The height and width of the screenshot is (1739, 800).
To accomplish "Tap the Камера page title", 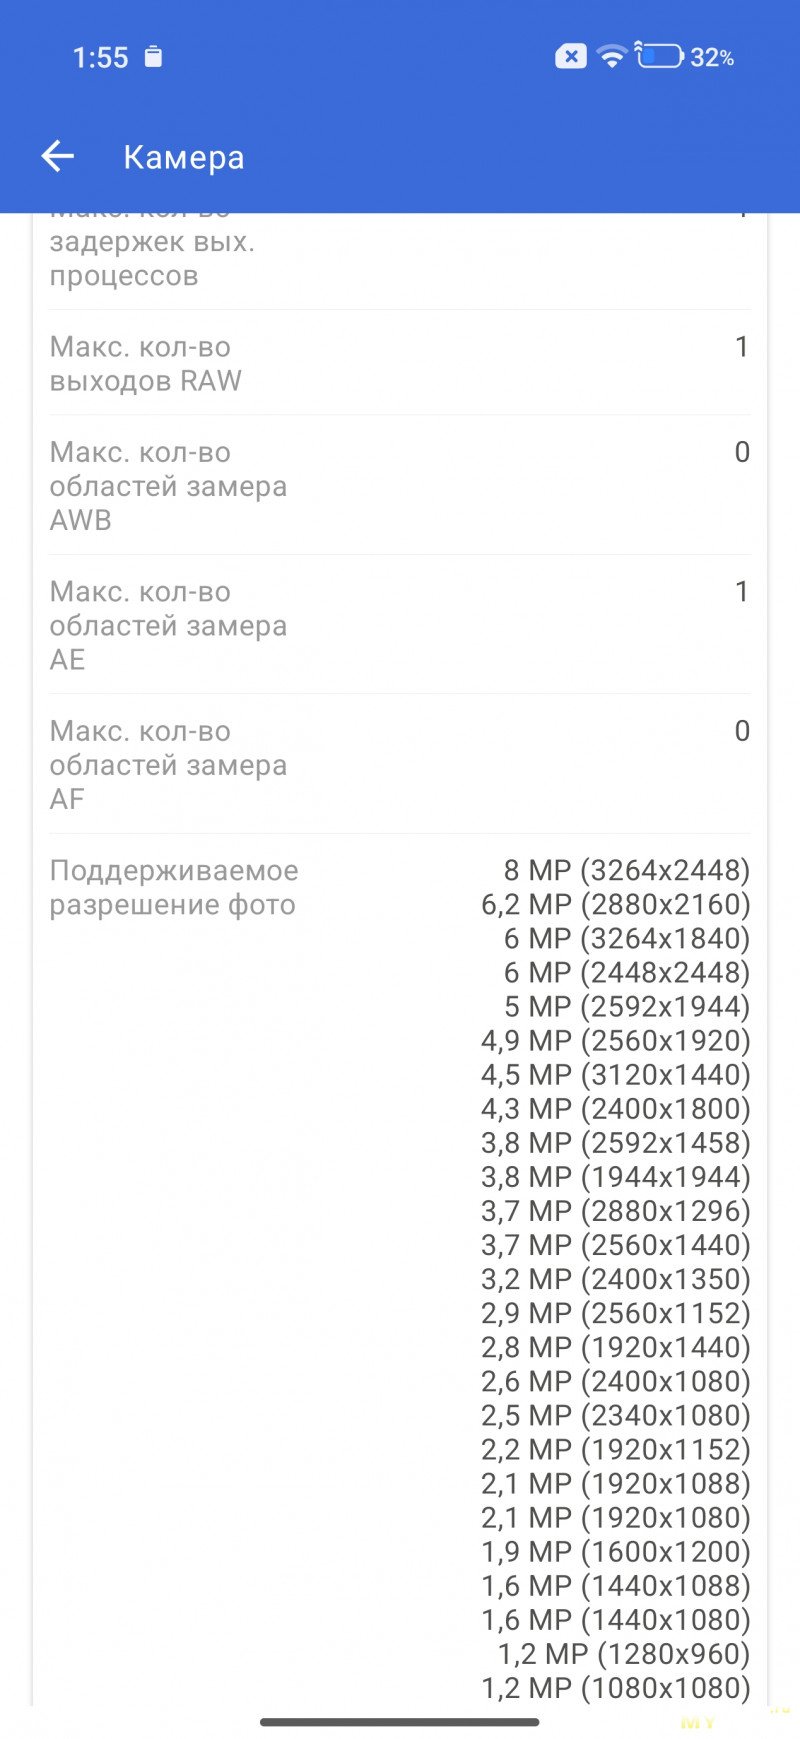I will (184, 157).
